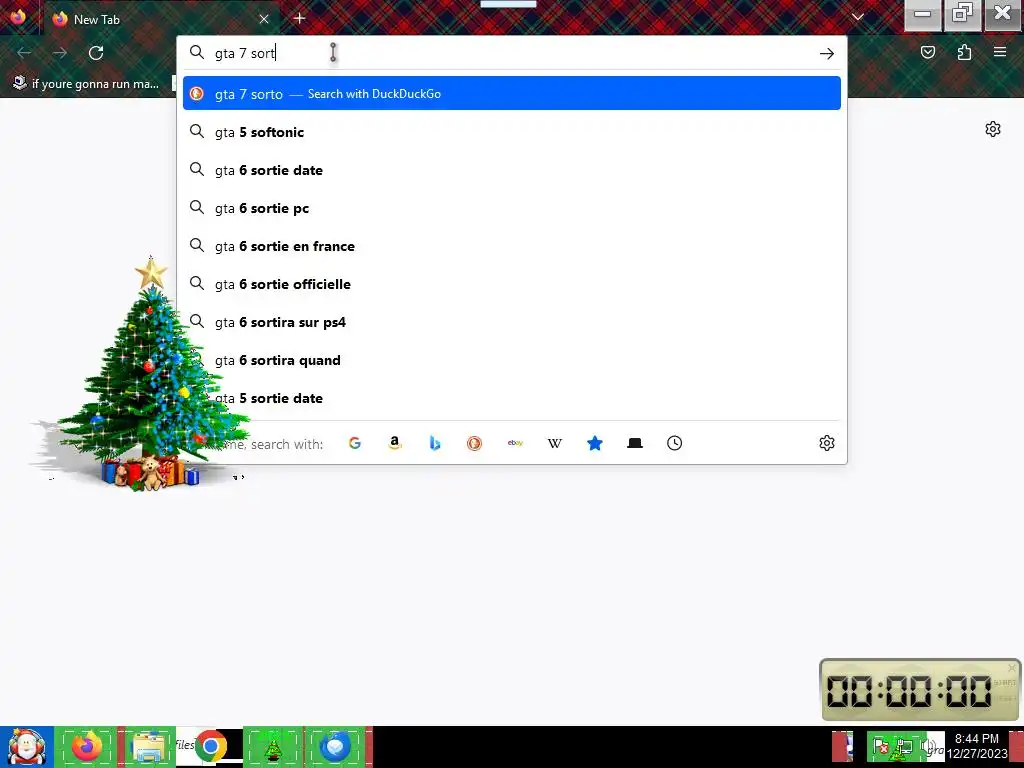1024x768 pixels.
Task: Choose suggestion 'gta 6 sortie officielle'
Action: point(511,284)
